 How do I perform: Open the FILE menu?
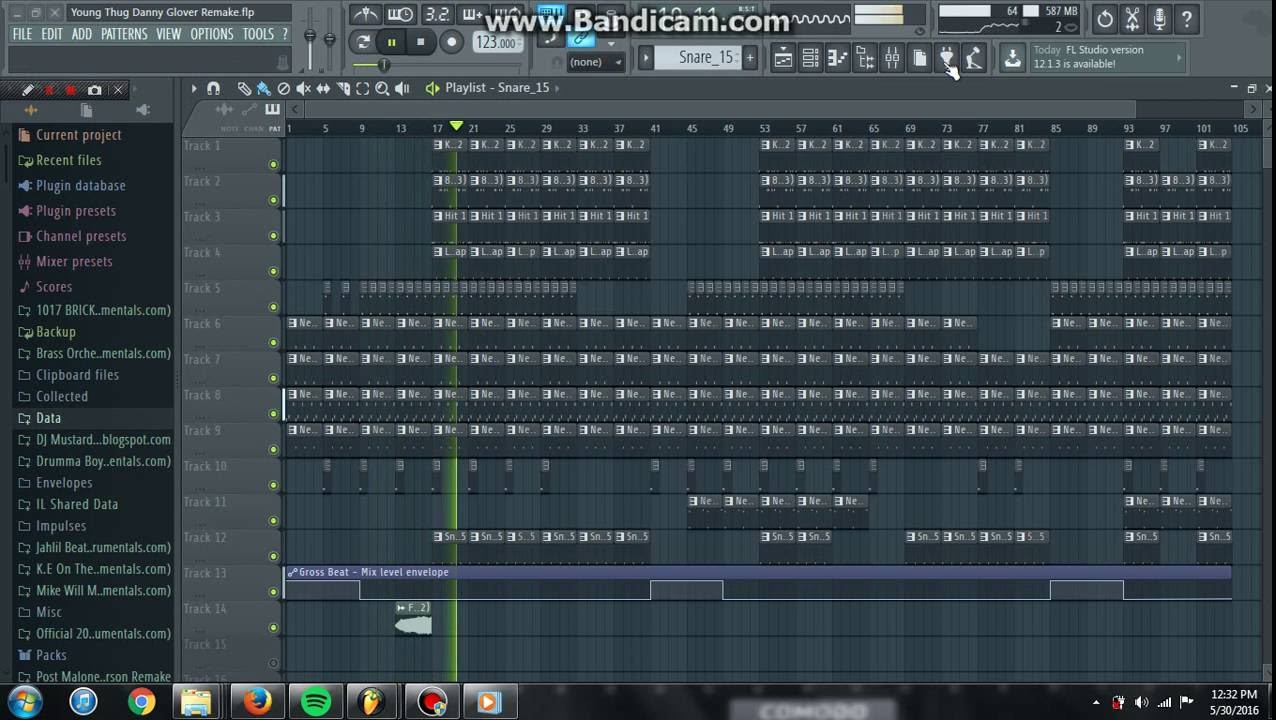pos(22,34)
